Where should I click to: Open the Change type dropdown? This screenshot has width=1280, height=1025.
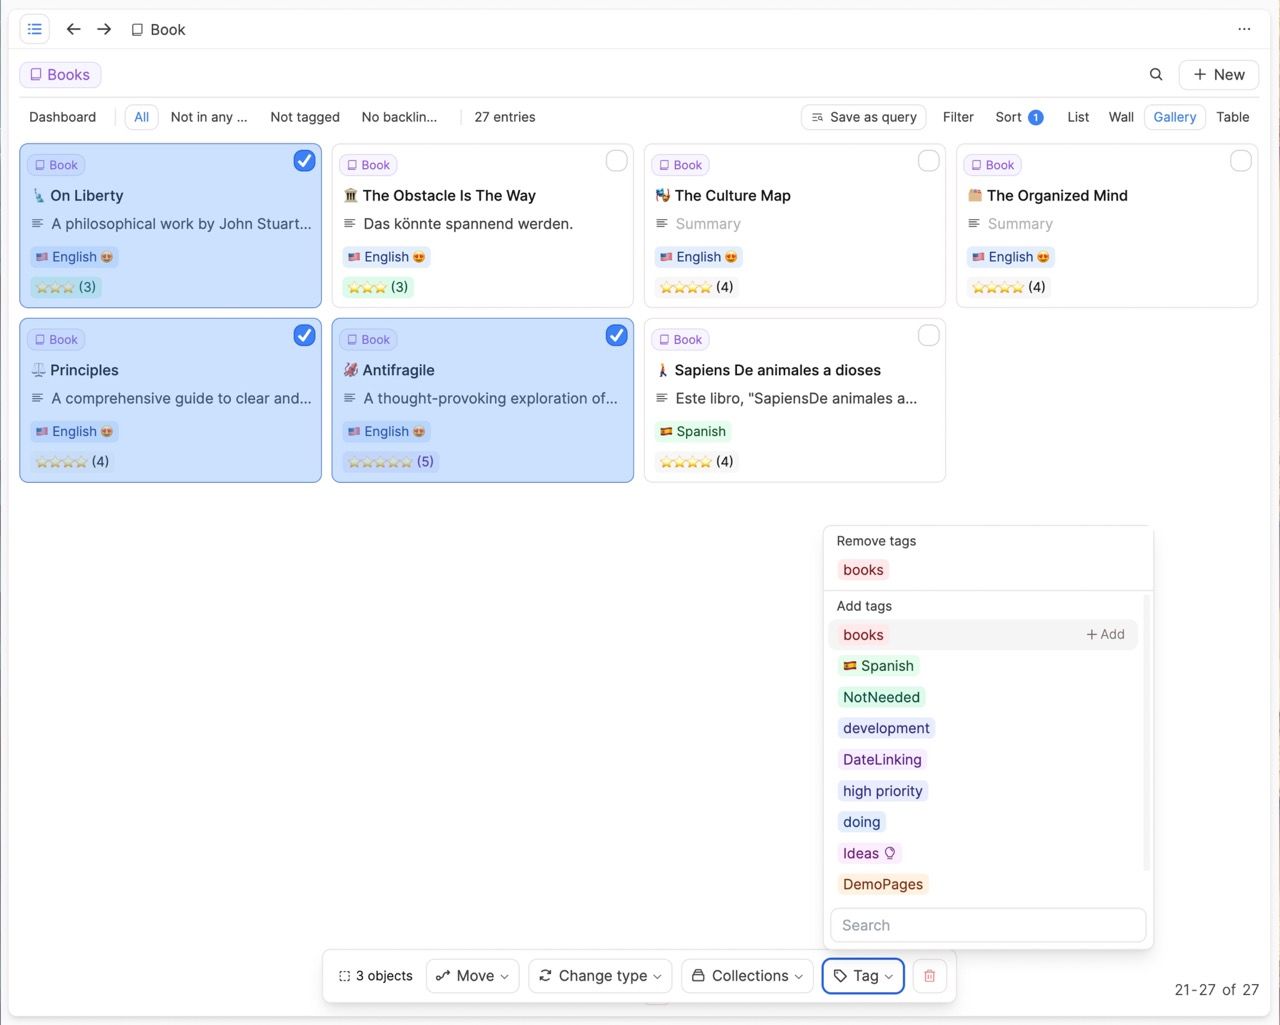pos(600,976)
